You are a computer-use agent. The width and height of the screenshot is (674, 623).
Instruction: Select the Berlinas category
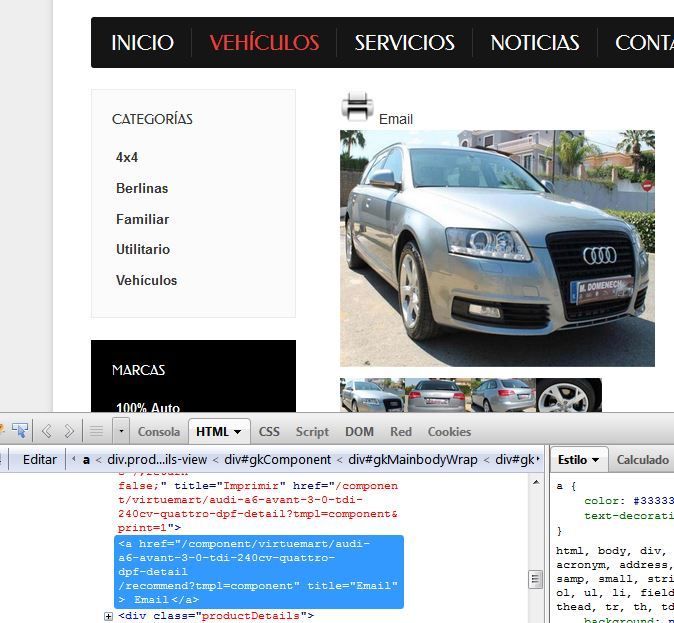142,188
